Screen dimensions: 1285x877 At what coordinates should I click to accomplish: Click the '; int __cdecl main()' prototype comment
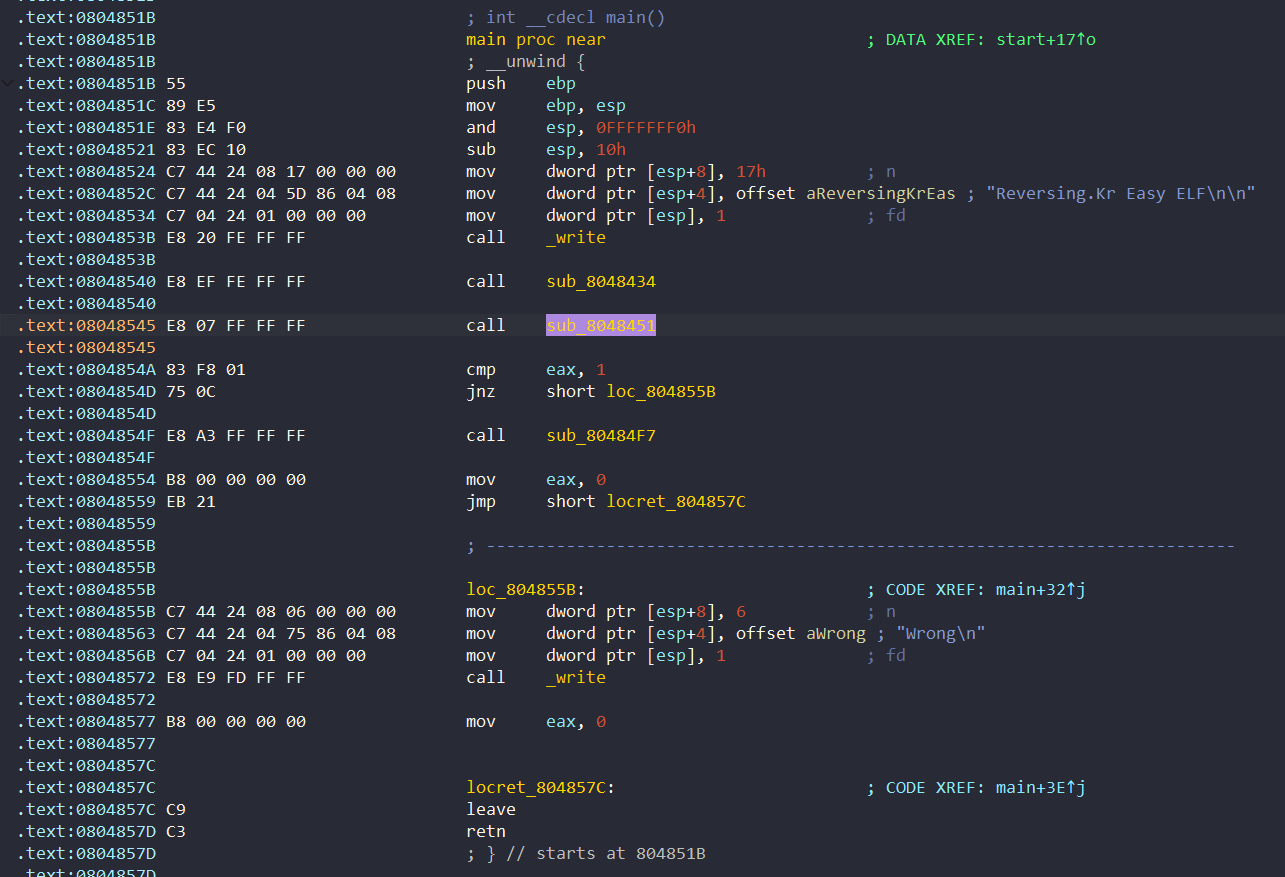(x=566, y=17)
